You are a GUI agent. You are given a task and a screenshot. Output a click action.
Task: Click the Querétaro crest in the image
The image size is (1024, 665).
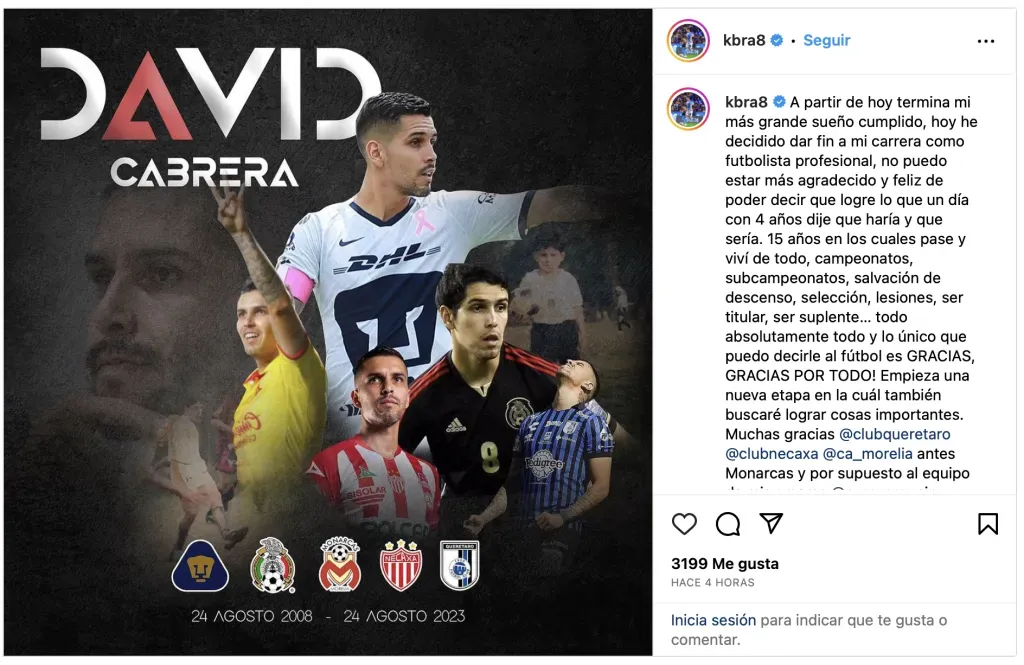click(459, 565)
